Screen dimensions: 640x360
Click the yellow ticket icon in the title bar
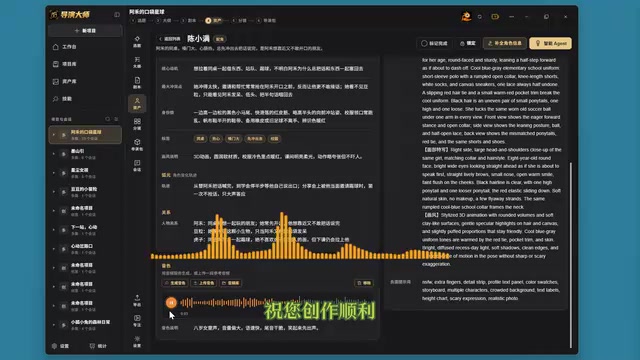click(495, 17)
